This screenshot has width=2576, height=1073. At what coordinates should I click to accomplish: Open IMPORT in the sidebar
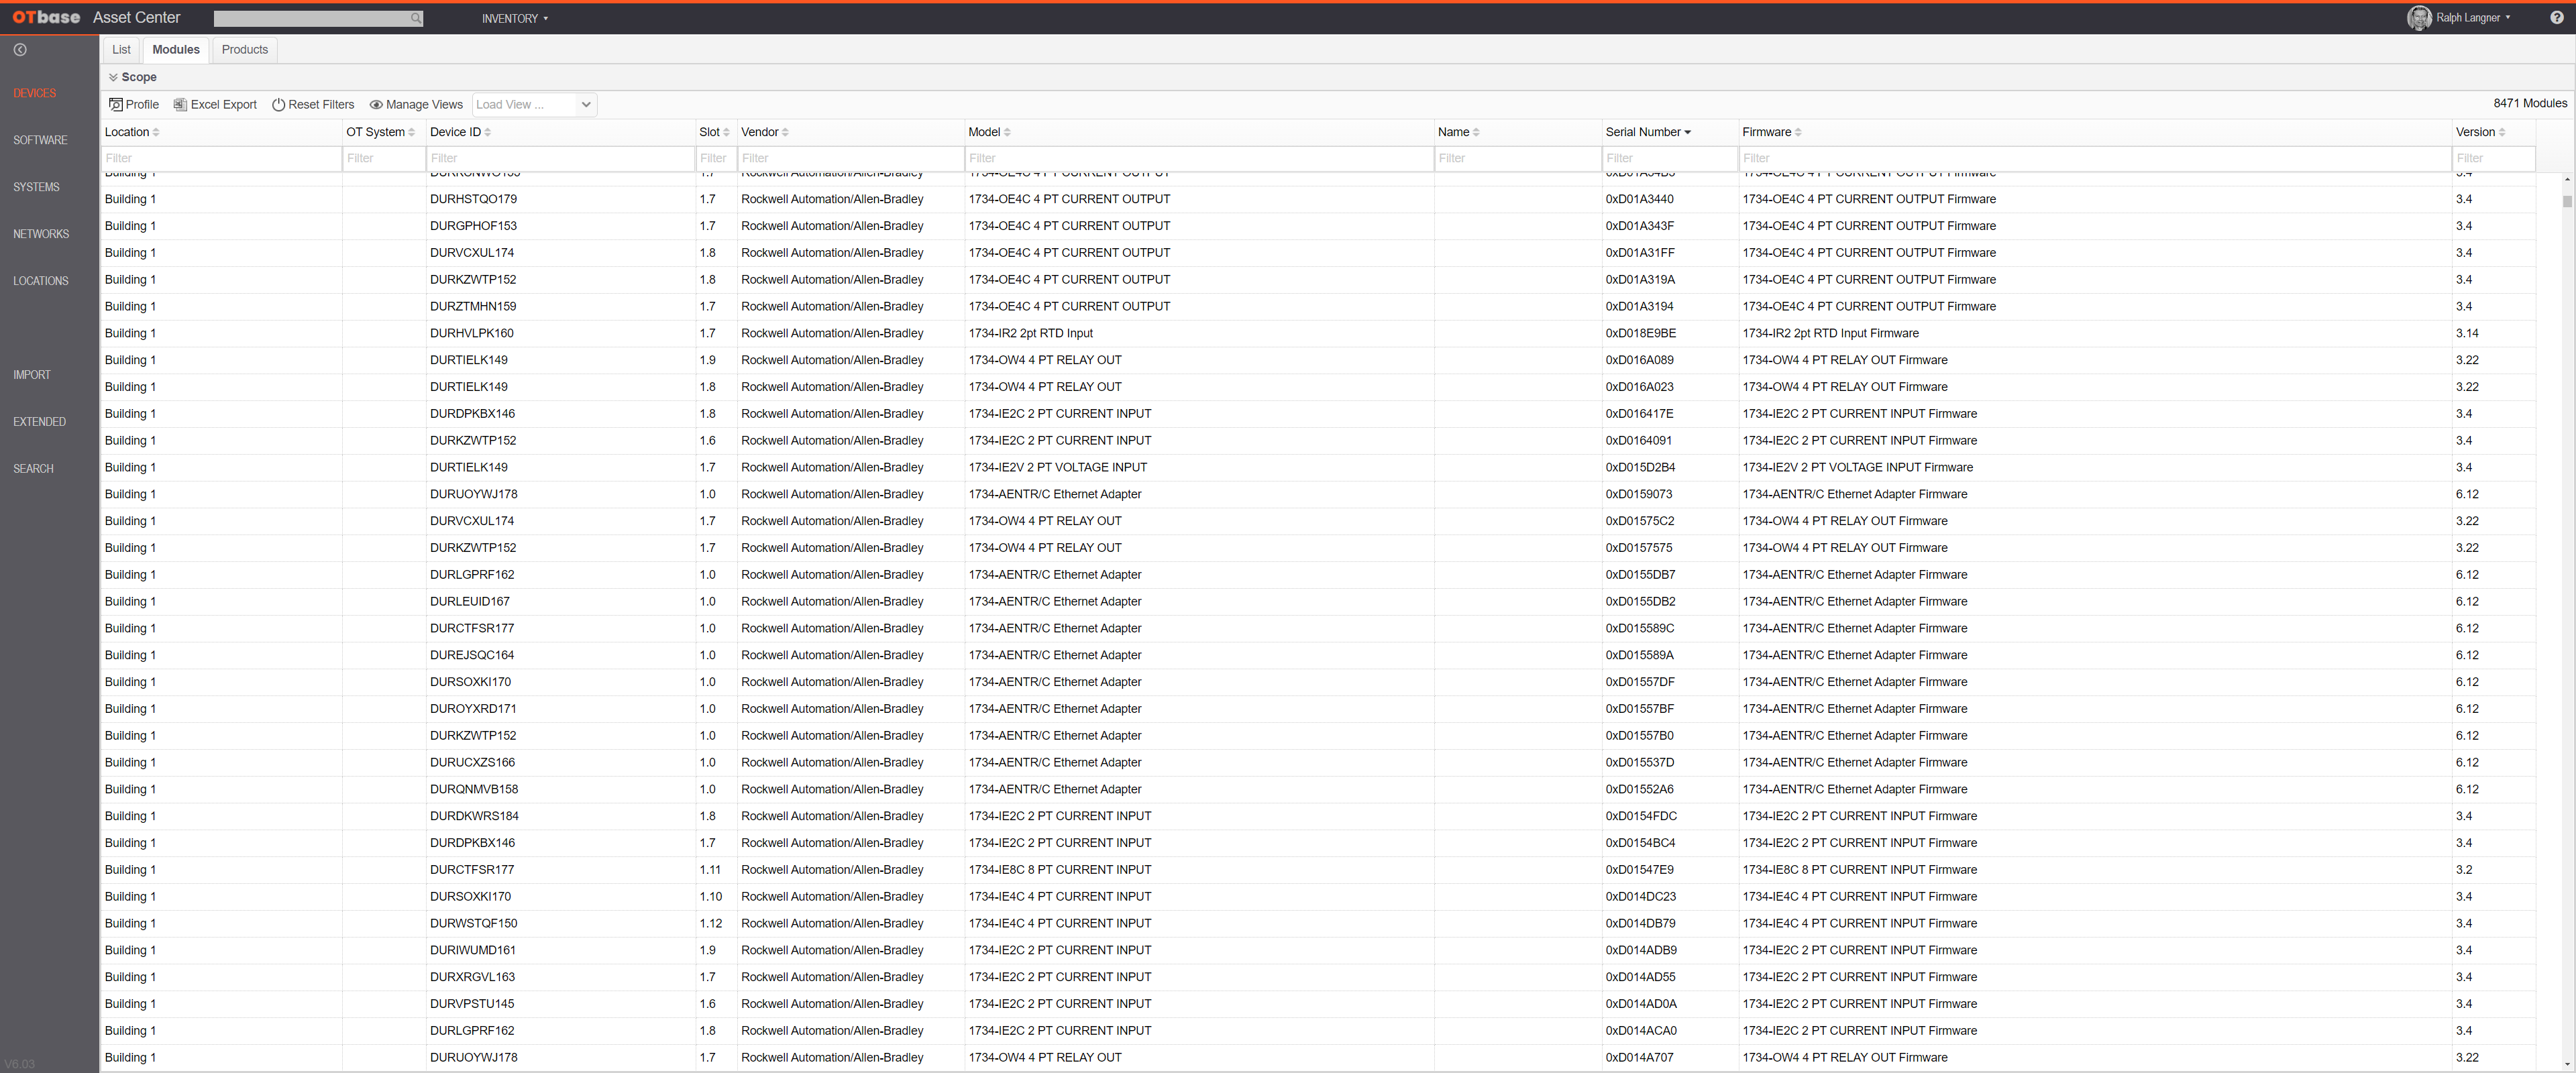coord(32,375)
